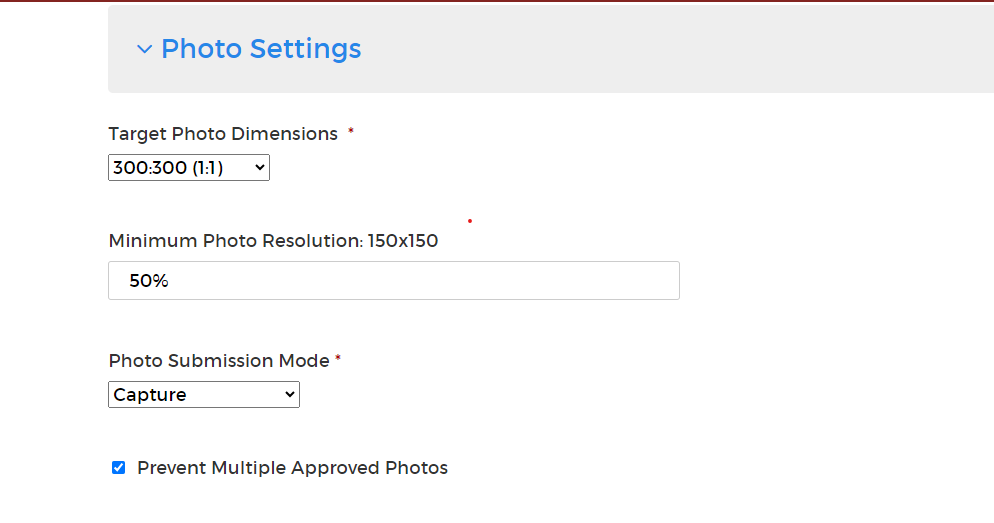Collapse section using Photo Settings chevron icon
Viewport: 994px width, 523px height.
click(145, 49)
